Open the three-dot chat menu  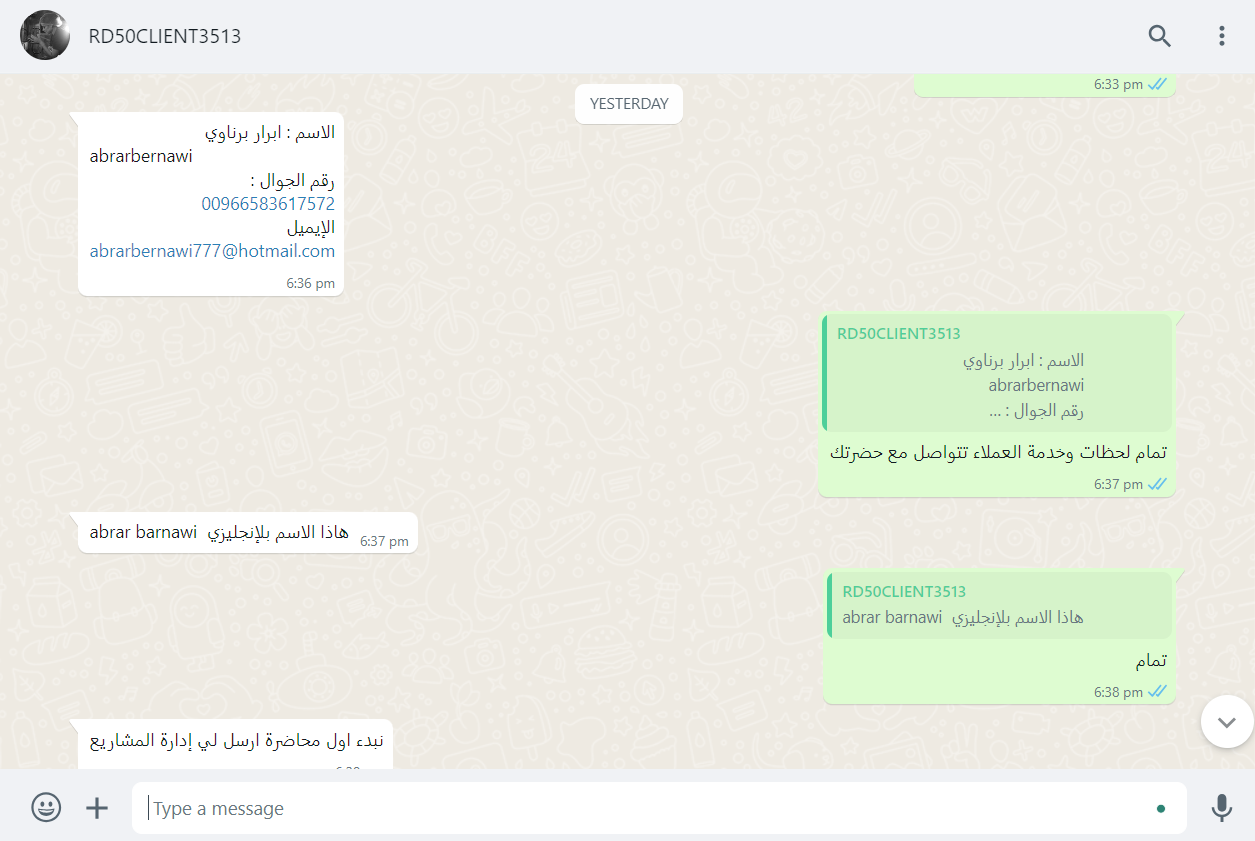pos(1221,36)
